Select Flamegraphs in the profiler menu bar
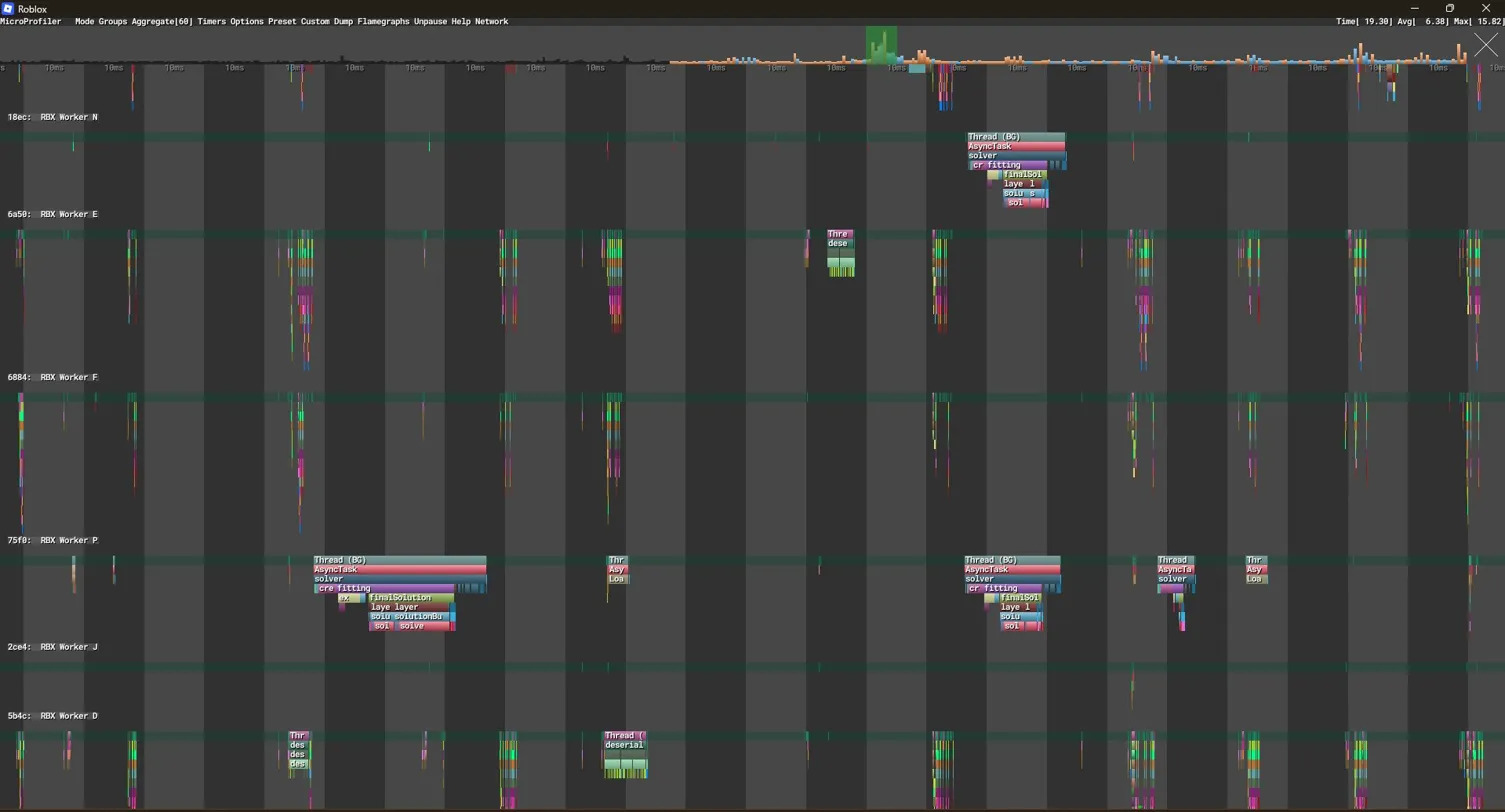The width and height of the screenshot is (1505, 812). pyautogui.click(x=384, y=21)
